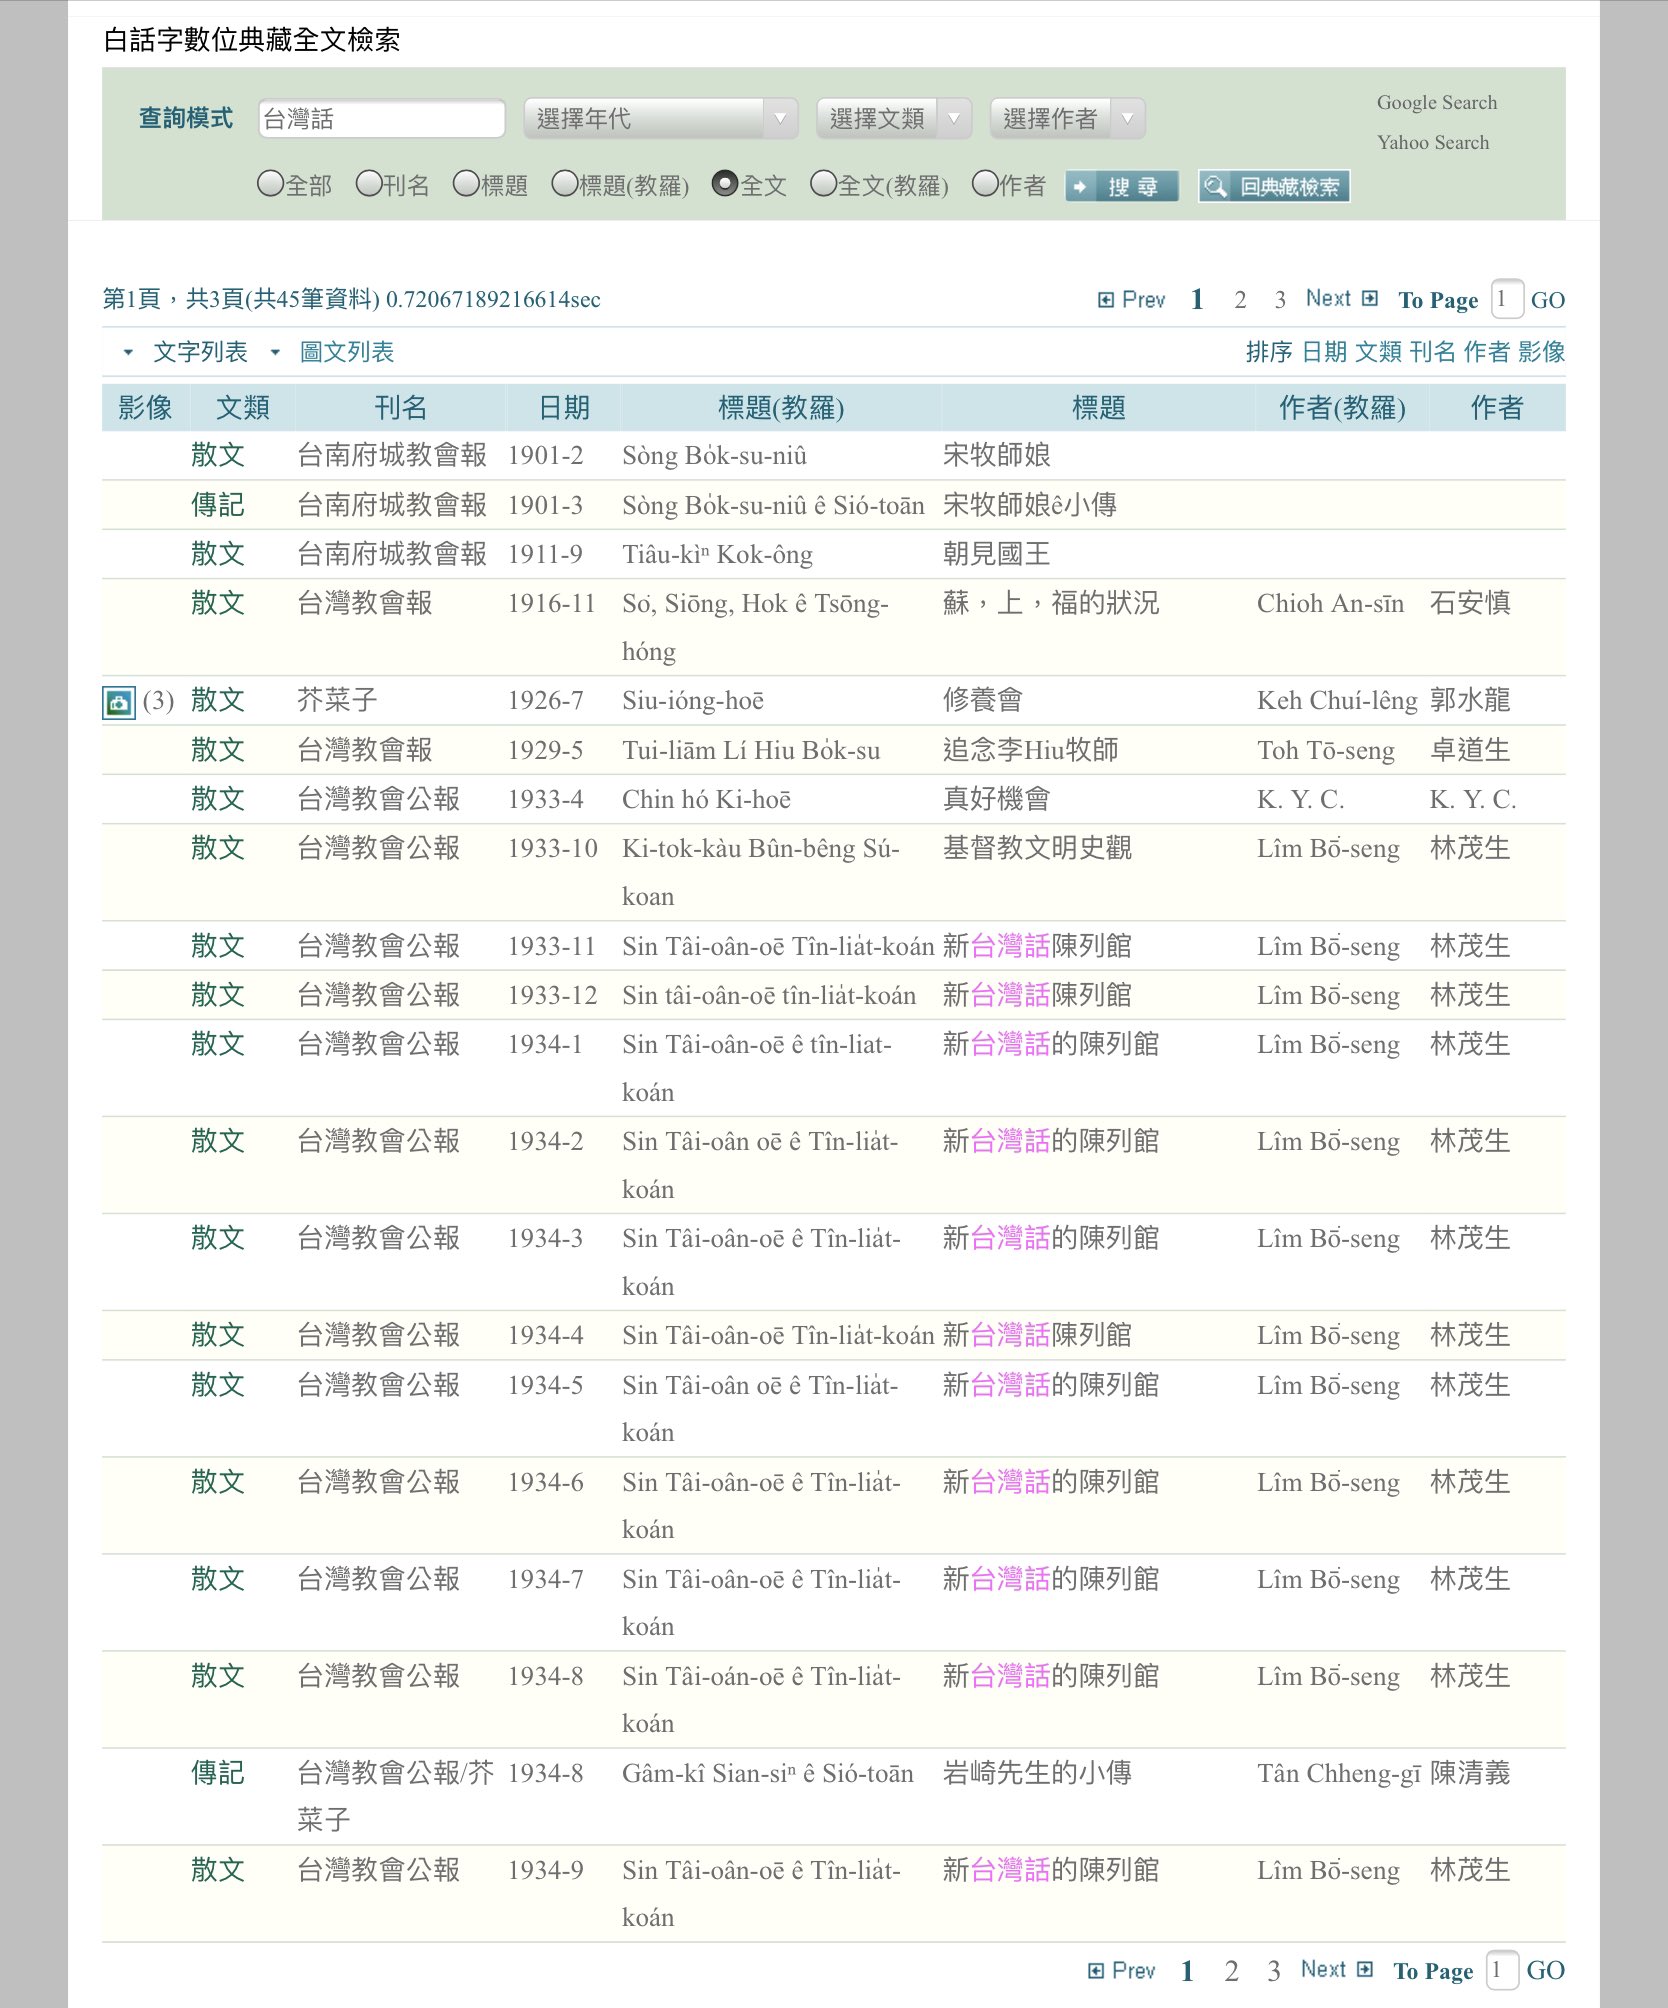Viewport: 1668px width, 2008px height.
Task: Open the 真好機會 entry
Action: (996, 800)
